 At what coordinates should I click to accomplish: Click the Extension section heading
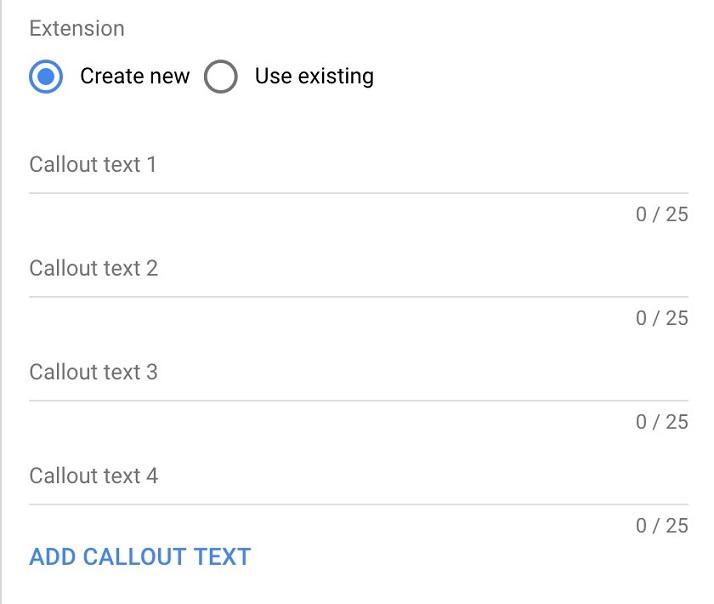77,28
